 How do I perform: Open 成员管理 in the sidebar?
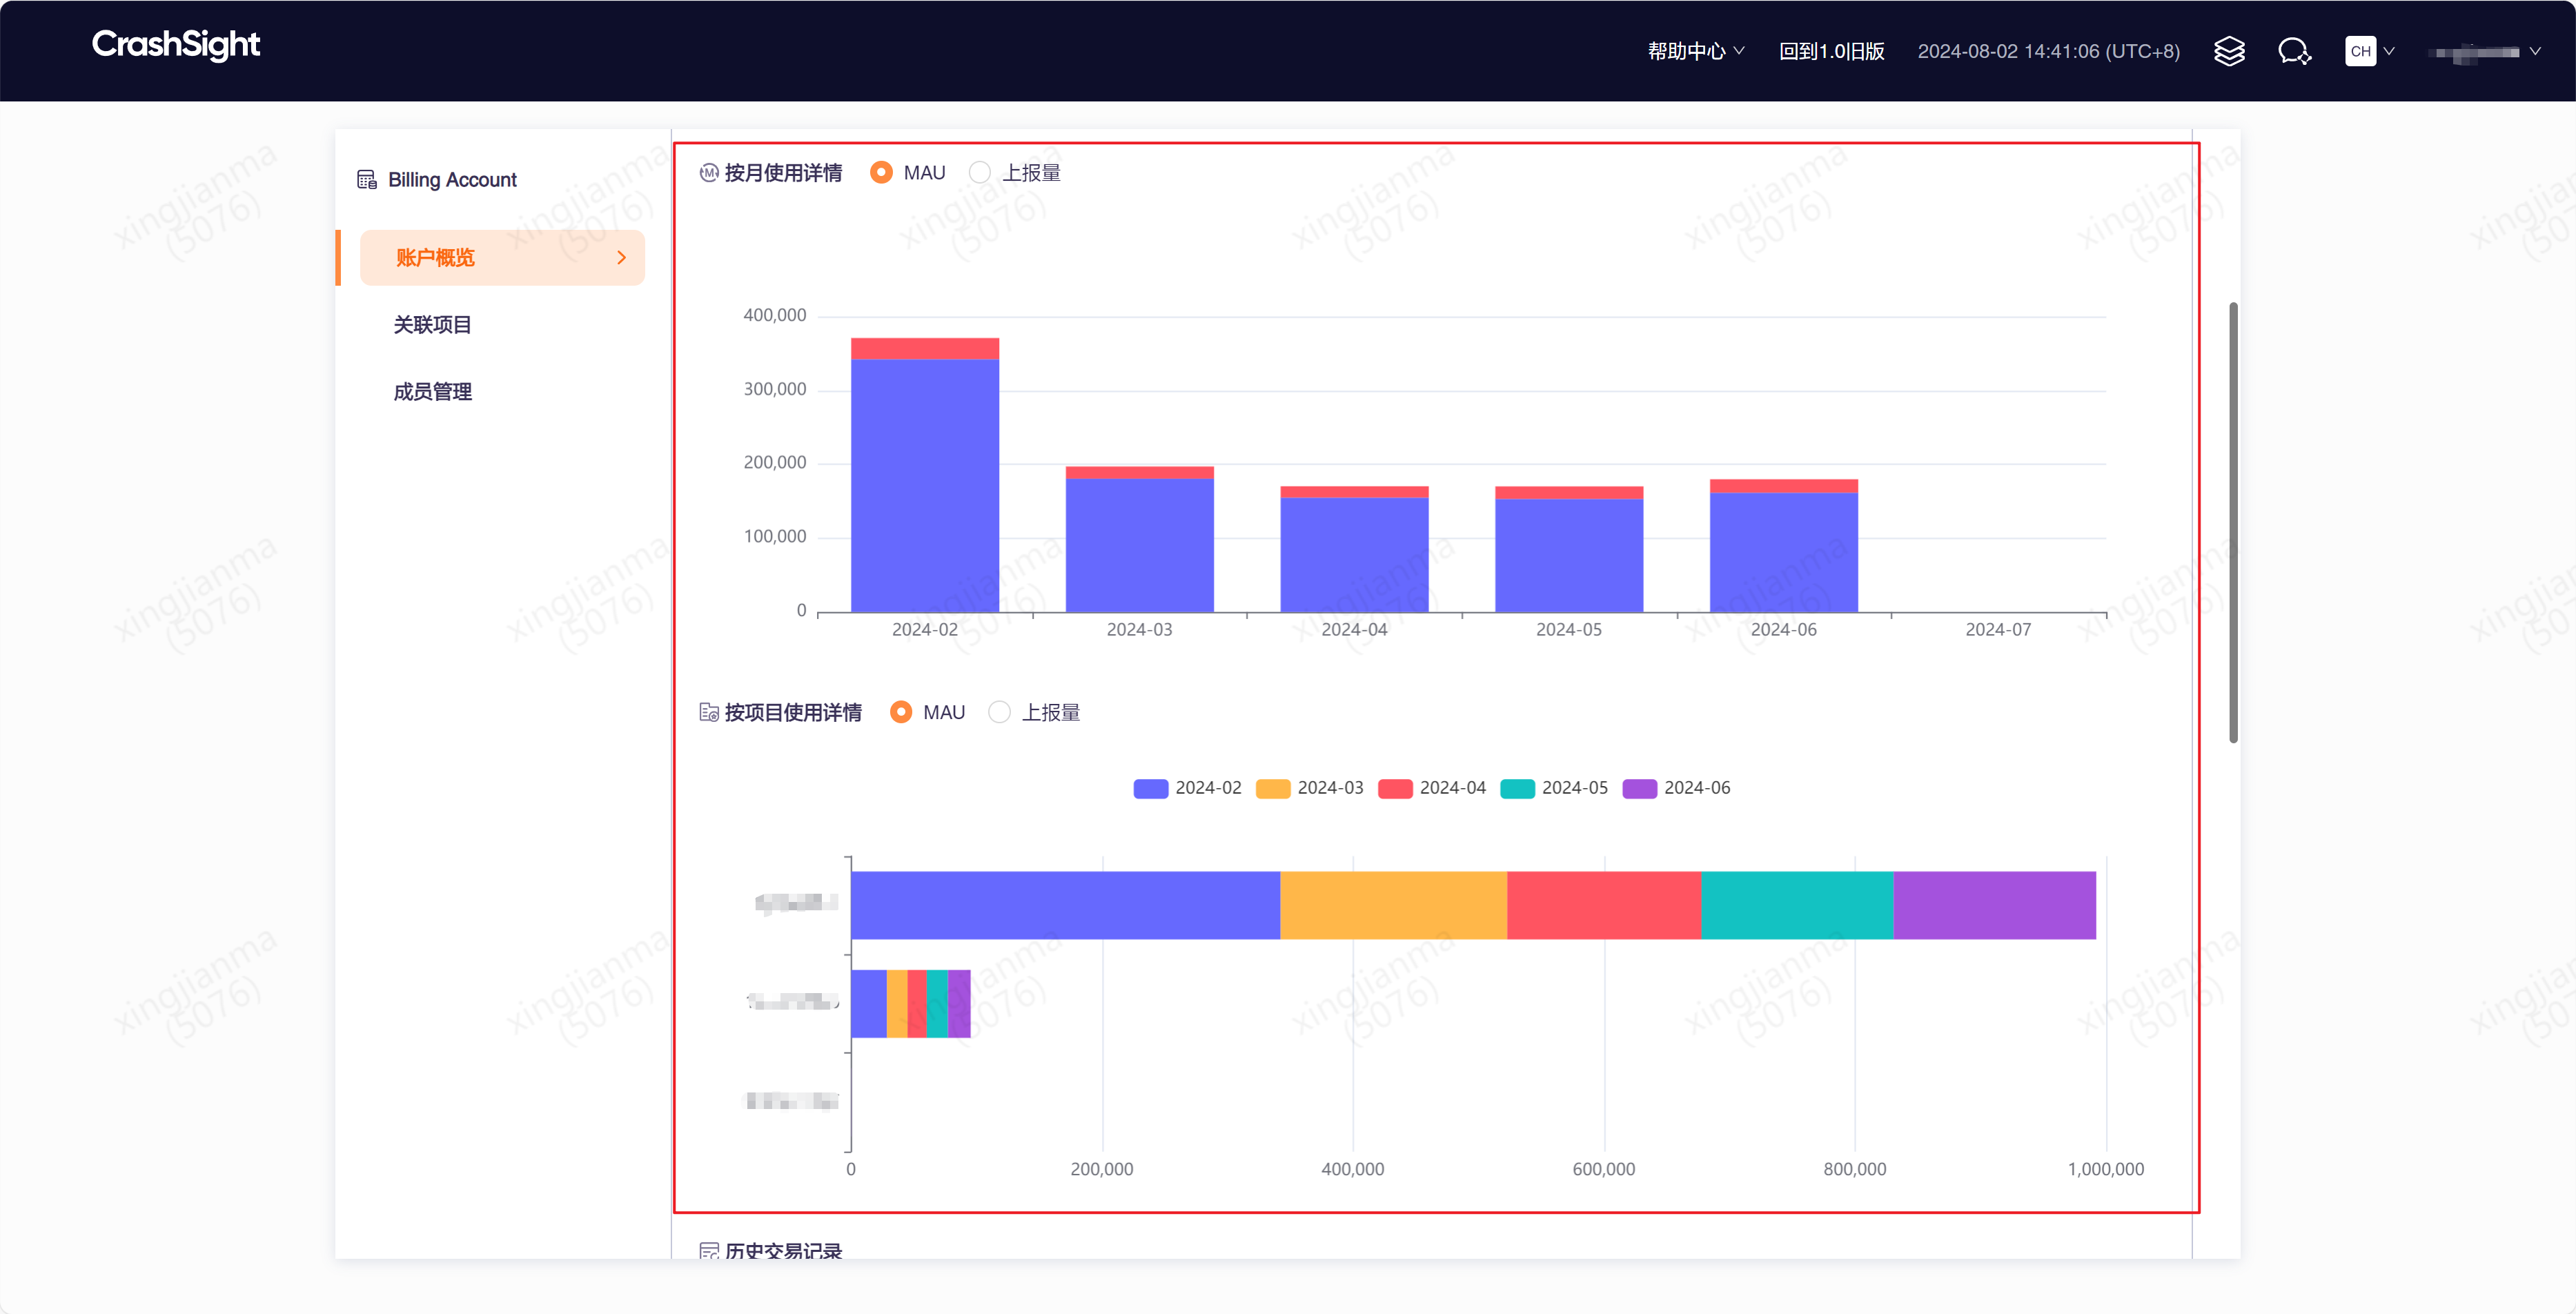(x=432, y=392)
